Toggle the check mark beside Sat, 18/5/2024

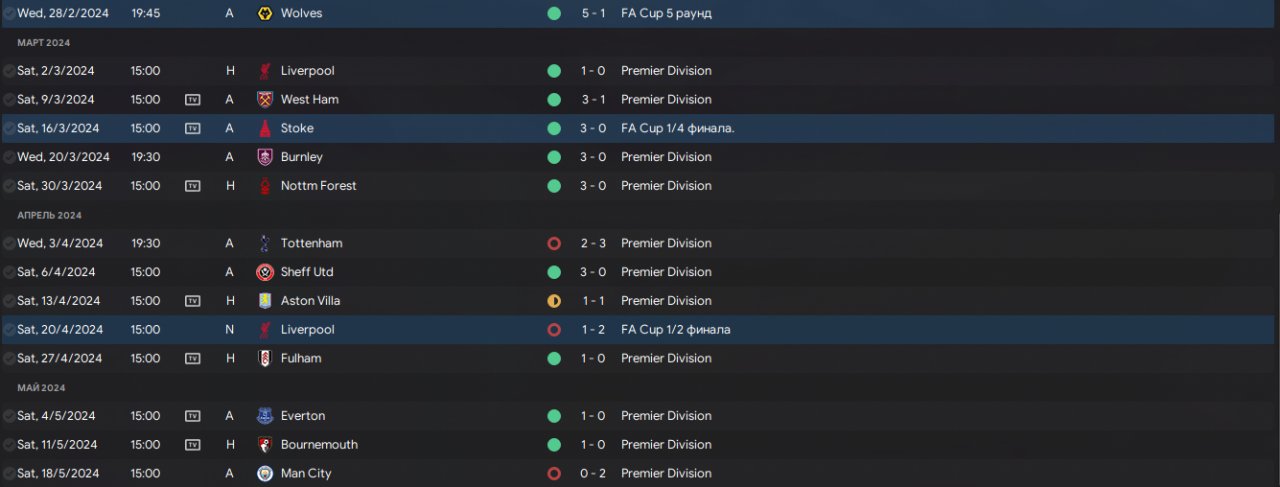tap(9, 474)
